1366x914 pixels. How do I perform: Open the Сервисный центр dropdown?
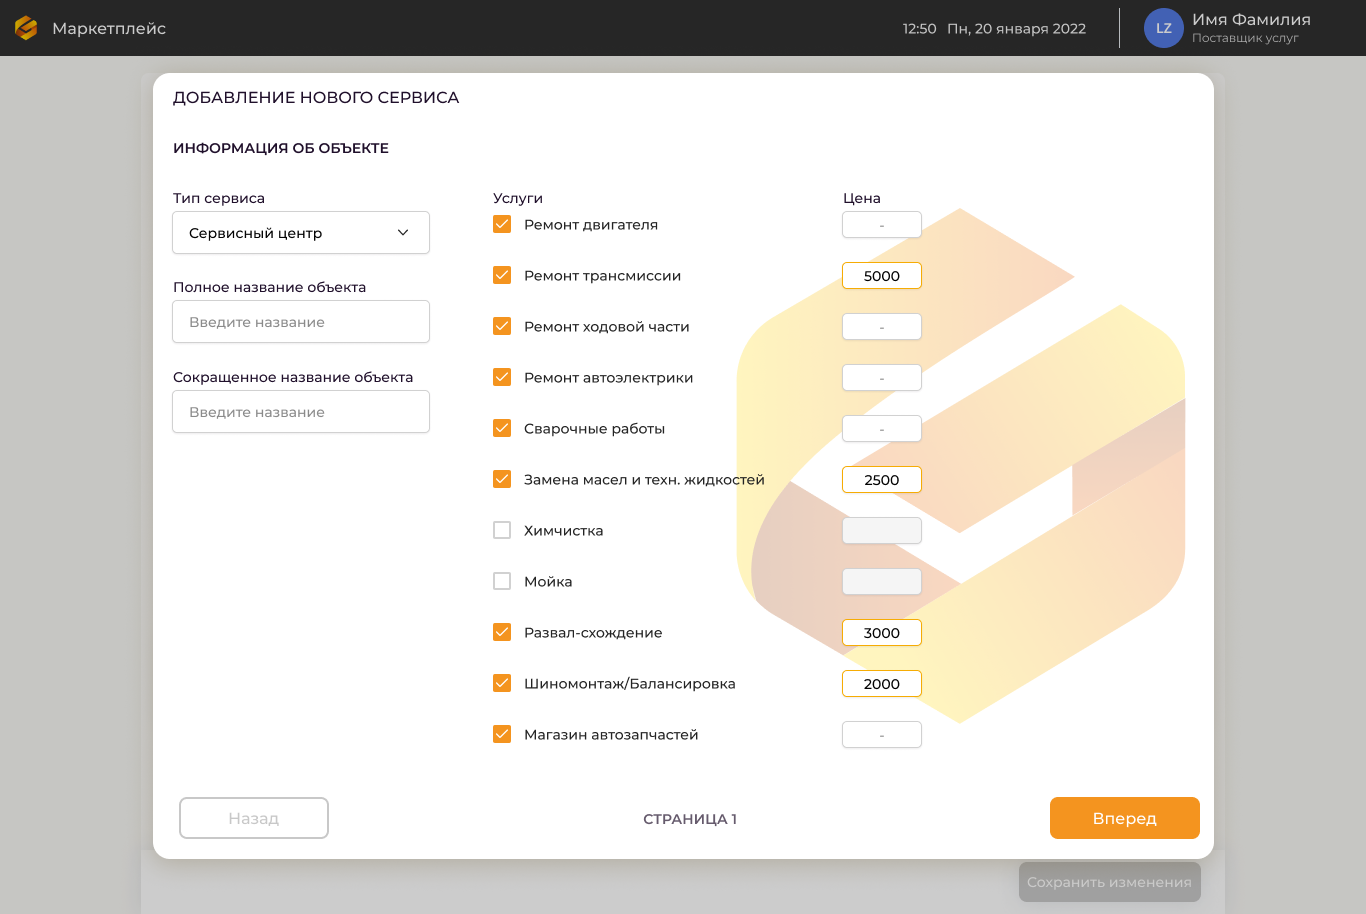coord(300,233)
